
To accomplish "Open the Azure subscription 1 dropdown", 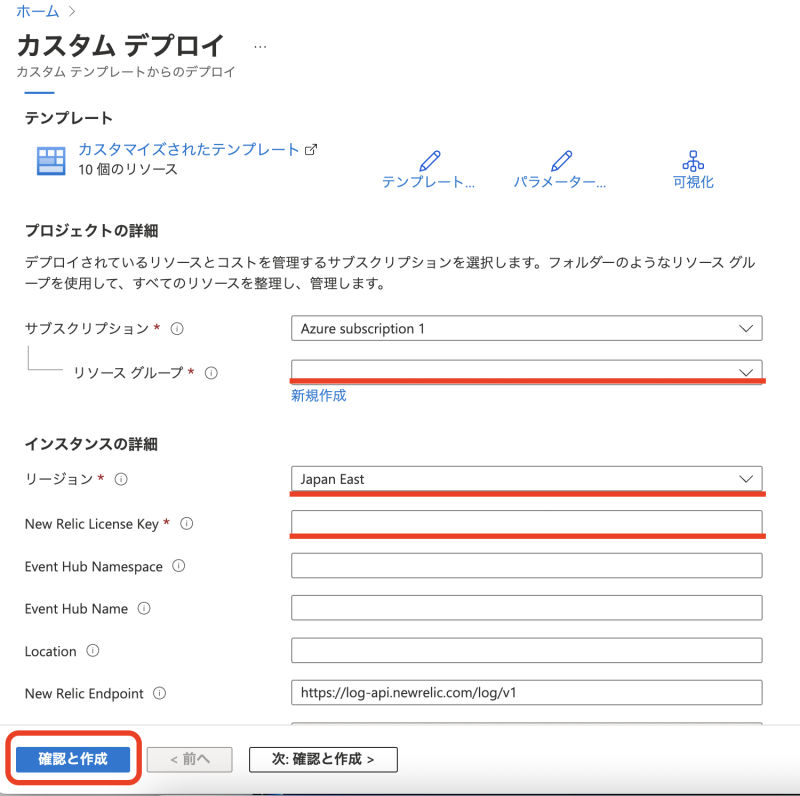I will coord(527,328).
